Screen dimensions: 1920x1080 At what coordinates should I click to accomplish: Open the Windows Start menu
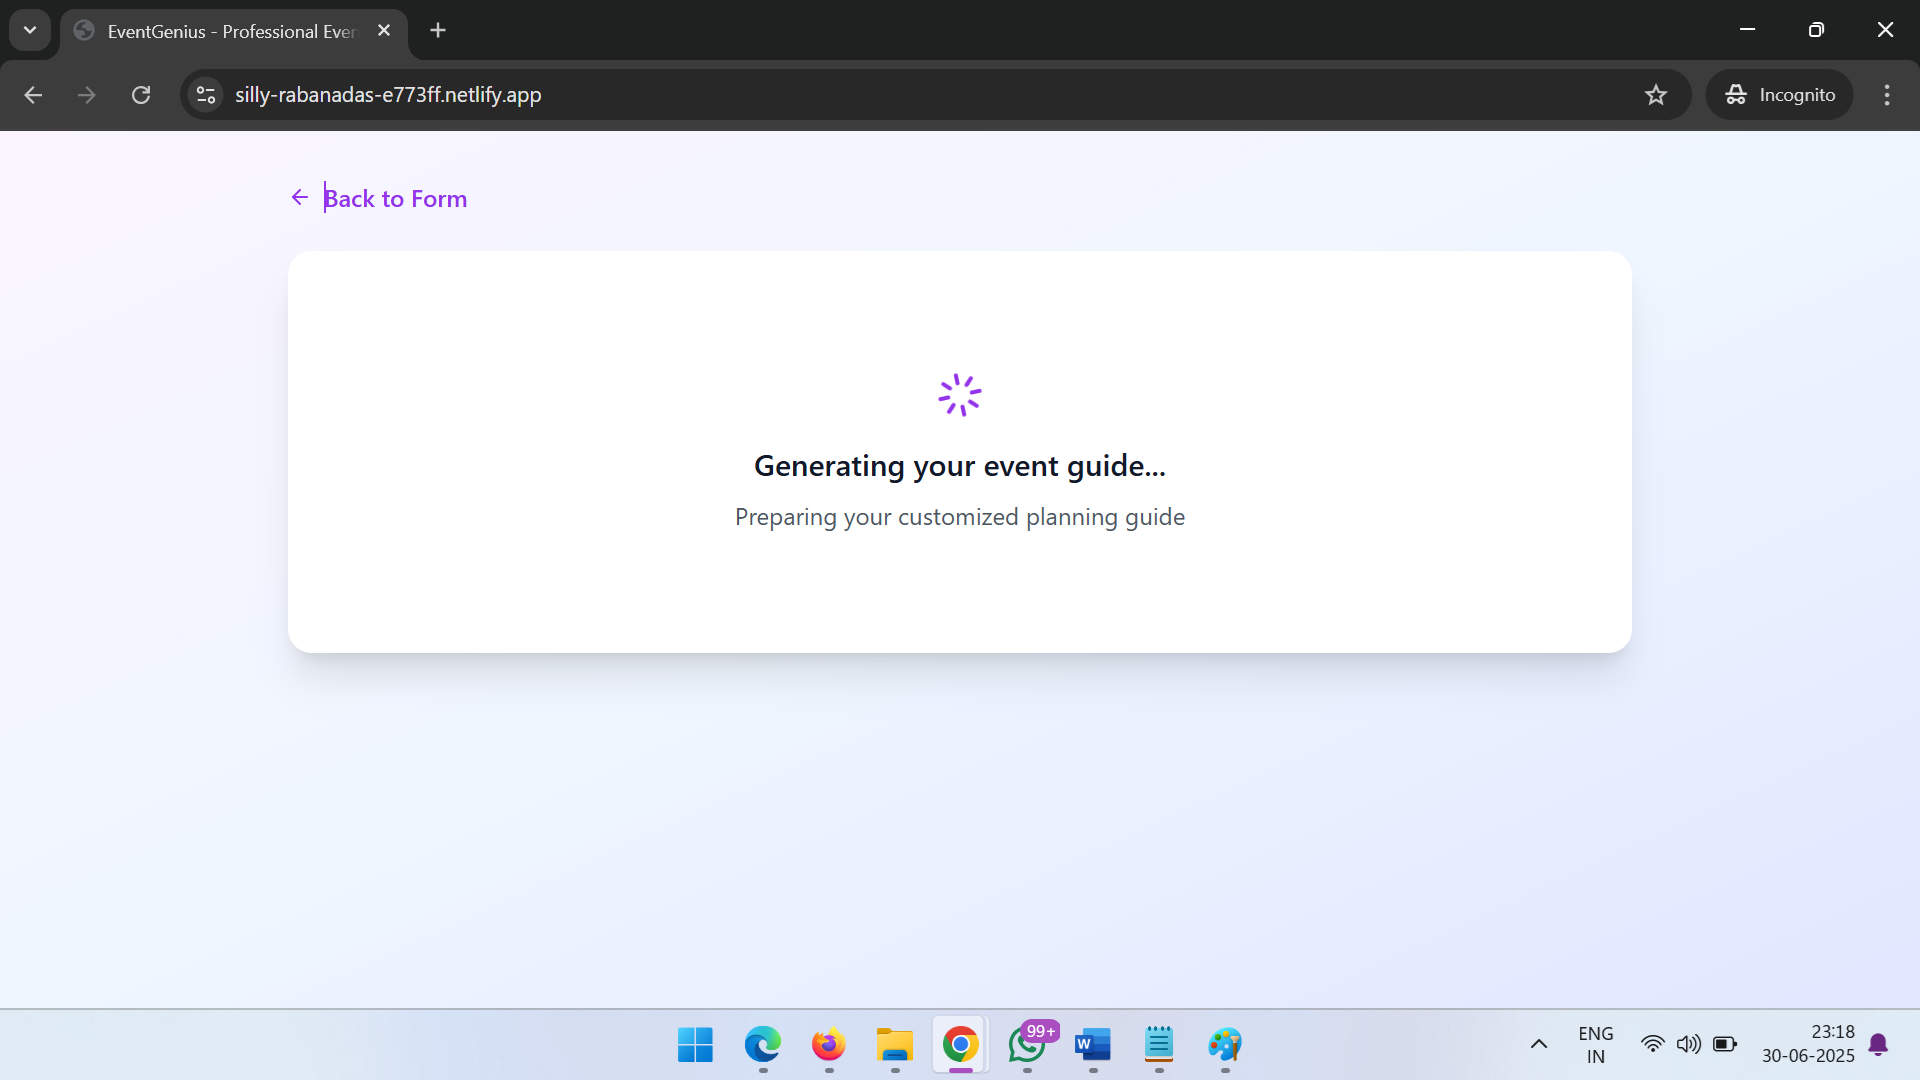[695, 1045]
